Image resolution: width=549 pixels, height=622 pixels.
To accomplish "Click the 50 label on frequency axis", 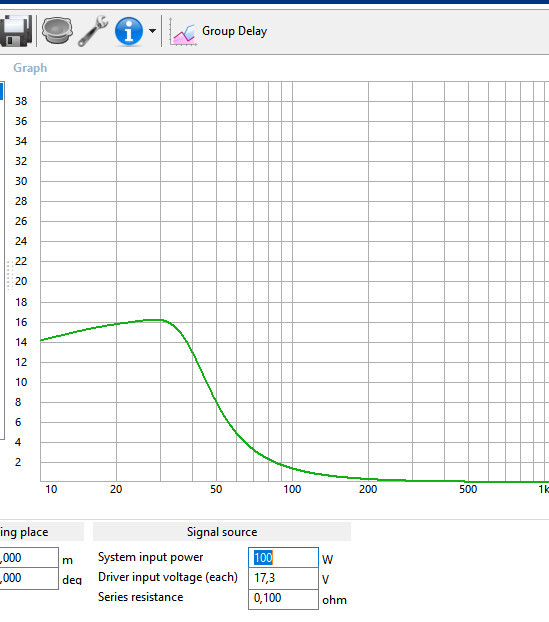I will pos(216,490).
